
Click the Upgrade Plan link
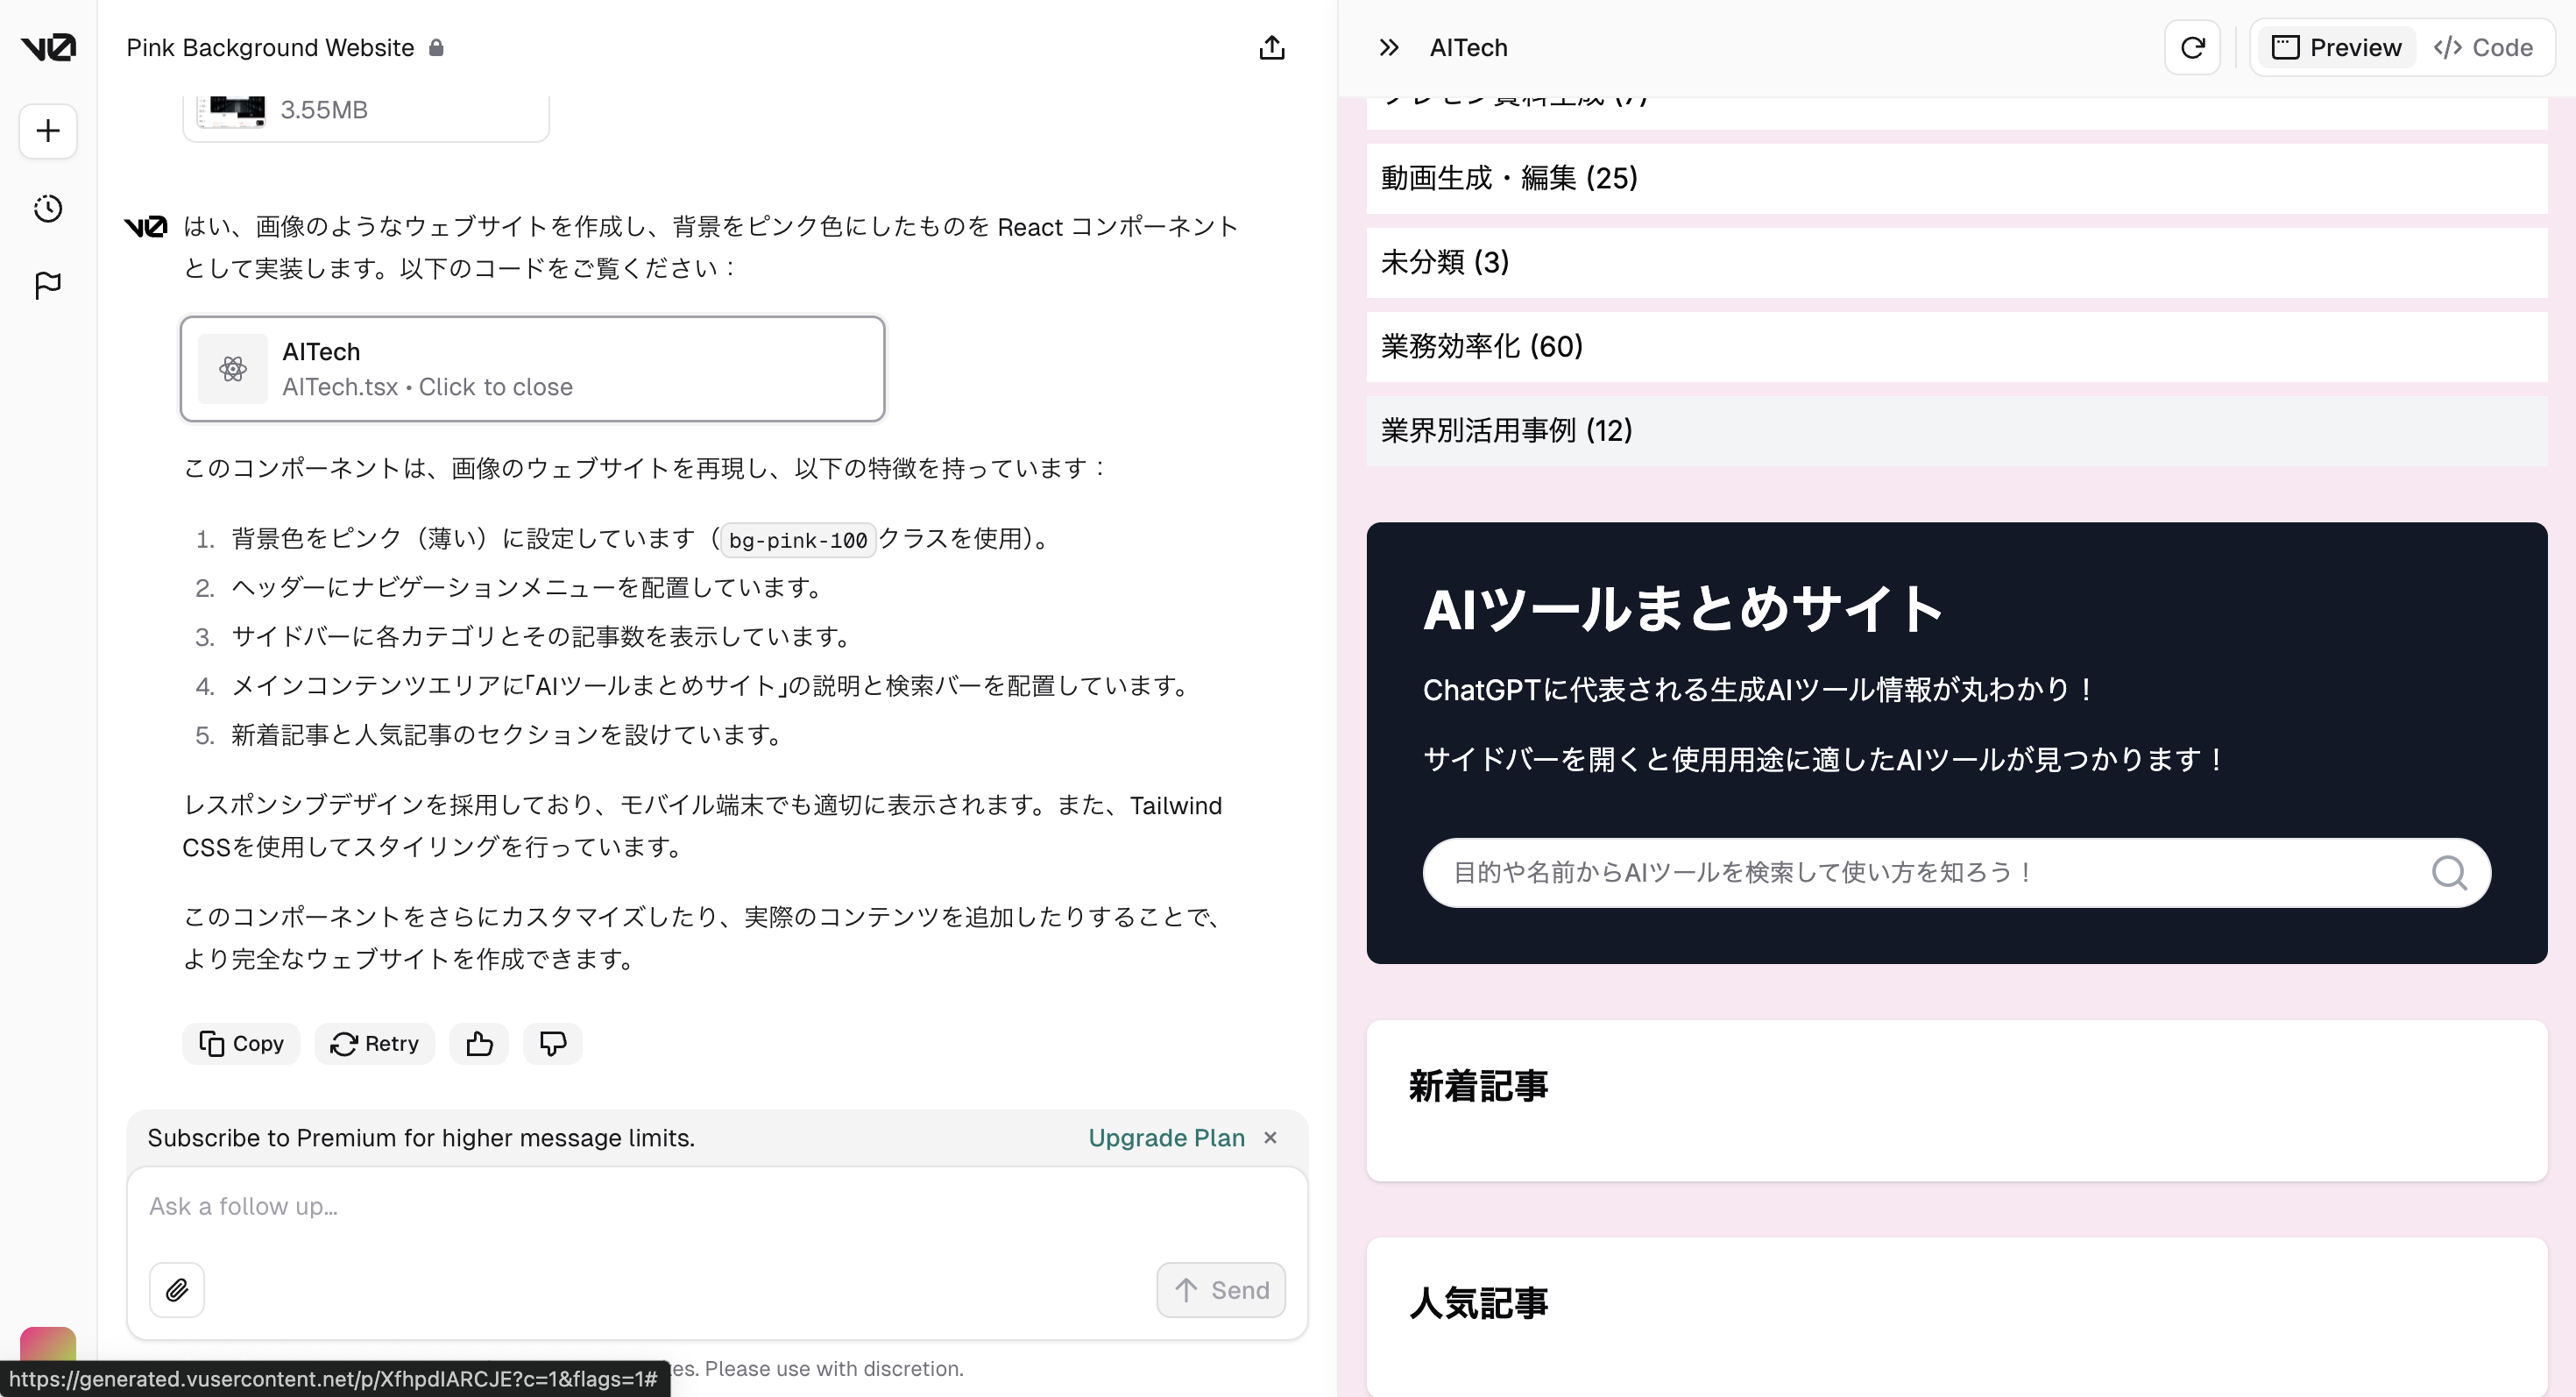(x=1166, y=1138)
